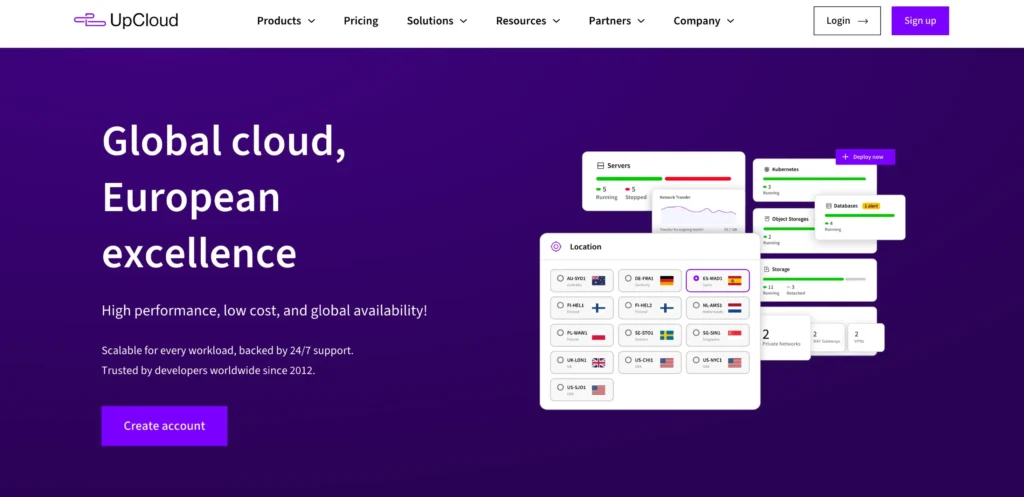This screenshot has width=1024, height=497.
Task: Open the Company menu
Action: 703,21
